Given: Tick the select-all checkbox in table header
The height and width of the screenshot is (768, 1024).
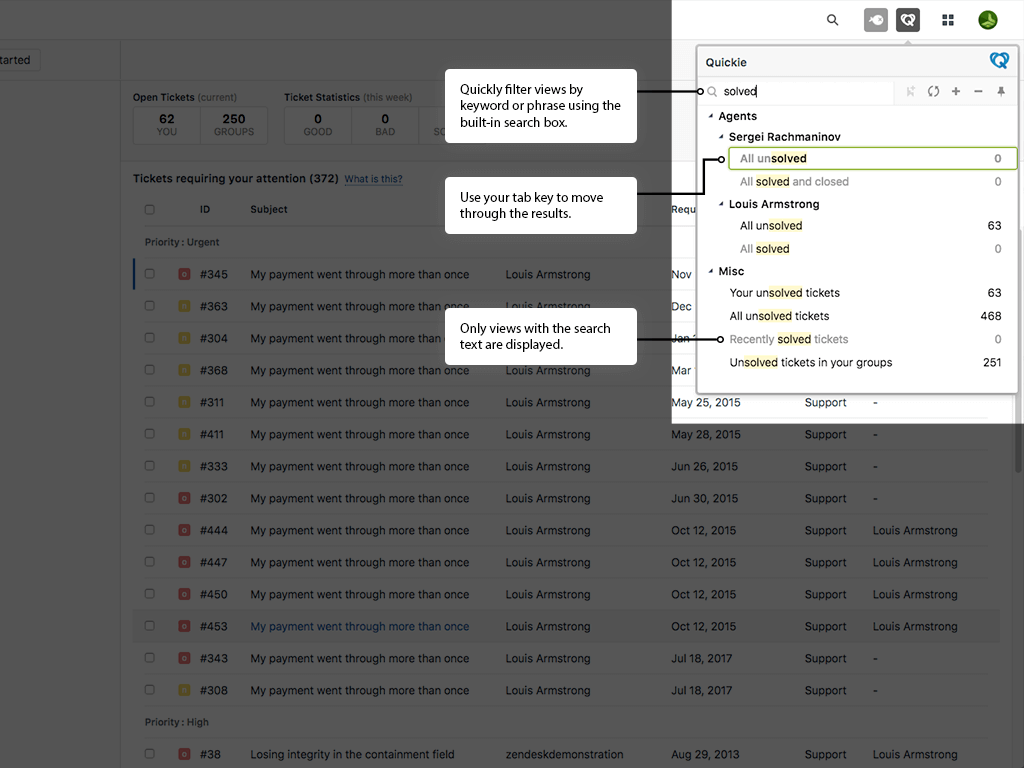Looking at the screenshot, I should pyautogui.click(x=150, y=210).
